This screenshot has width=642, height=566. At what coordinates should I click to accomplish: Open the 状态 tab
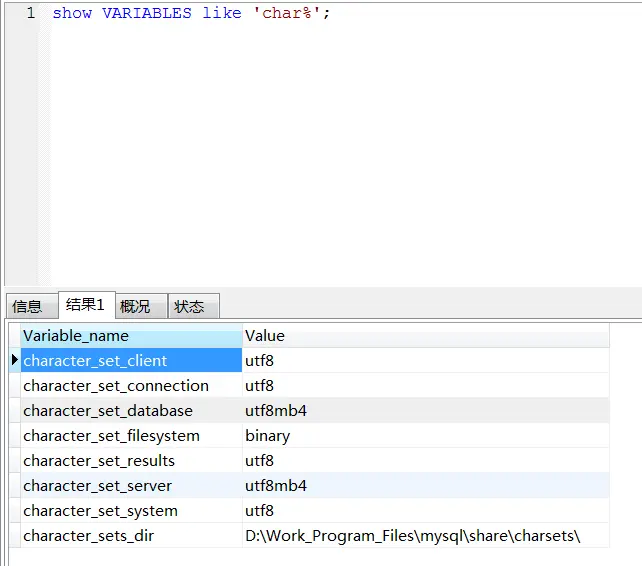click(194, 306)
